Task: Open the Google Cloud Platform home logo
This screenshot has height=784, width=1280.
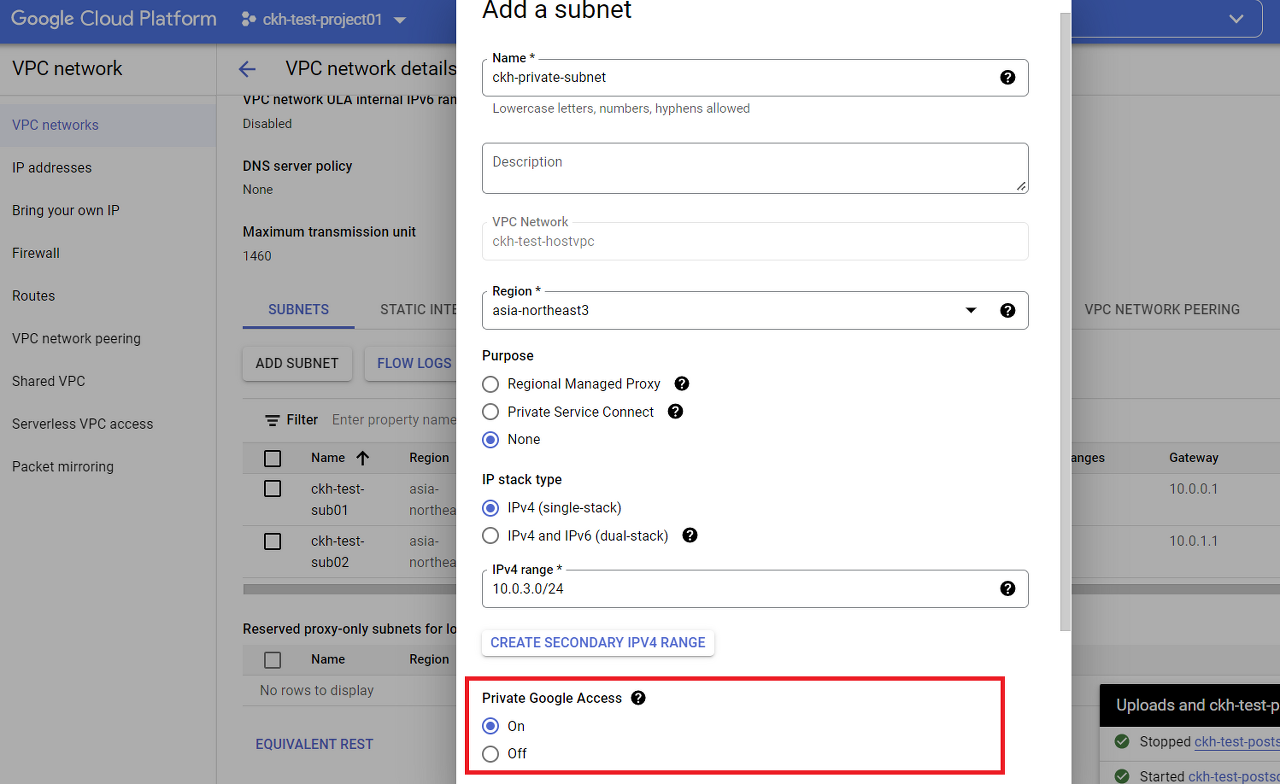Action: (114, 19)
